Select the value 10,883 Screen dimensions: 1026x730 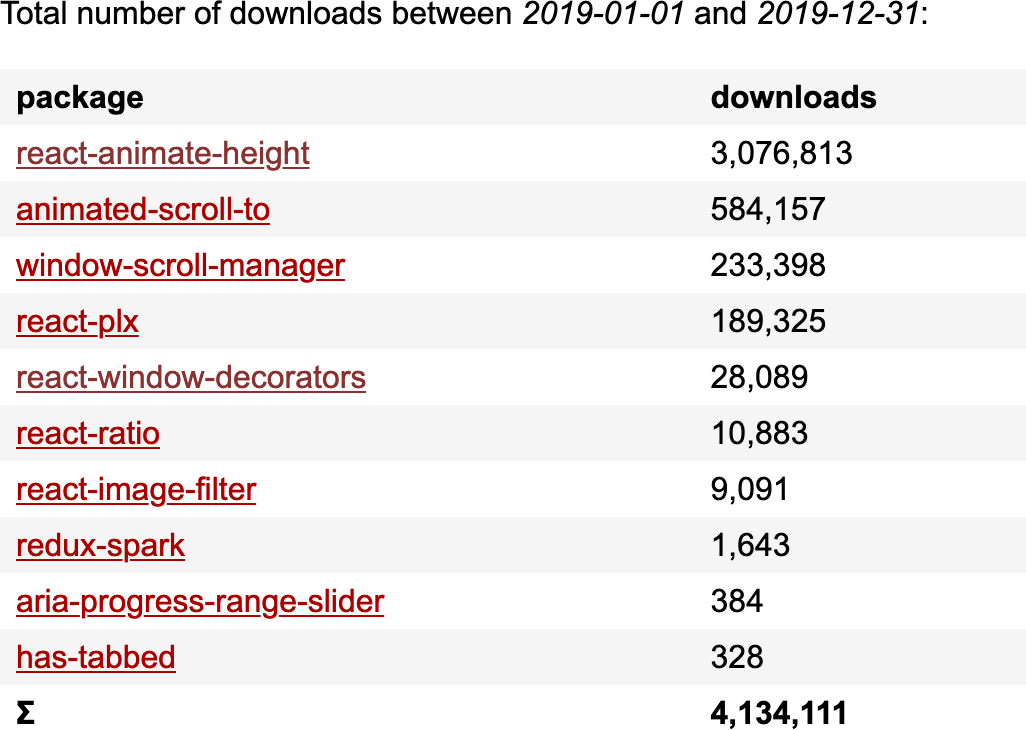[760, 434]
